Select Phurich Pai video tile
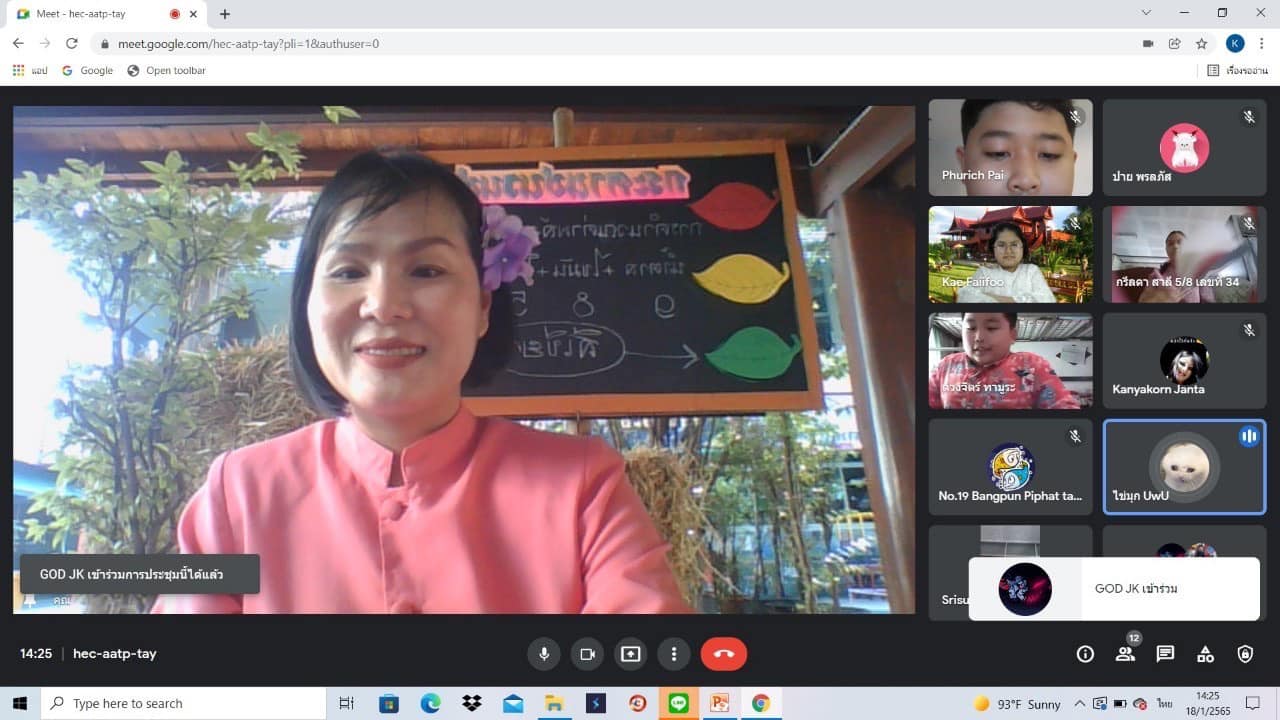The image size is (1280, 720). point(1010,147)
